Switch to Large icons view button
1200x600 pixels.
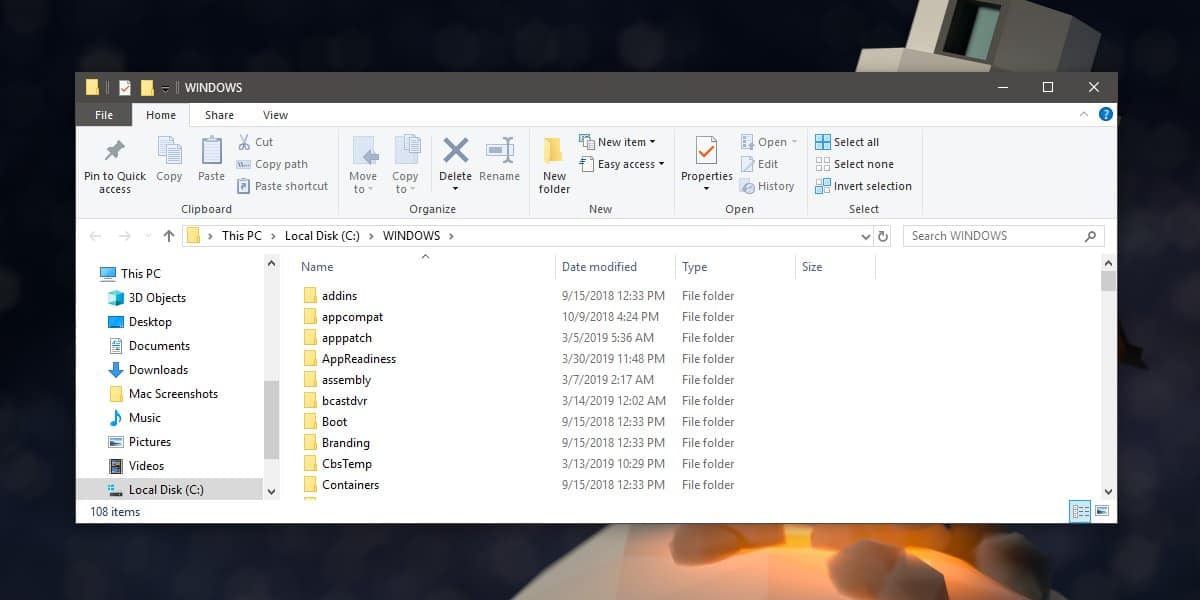(1102, 511)
